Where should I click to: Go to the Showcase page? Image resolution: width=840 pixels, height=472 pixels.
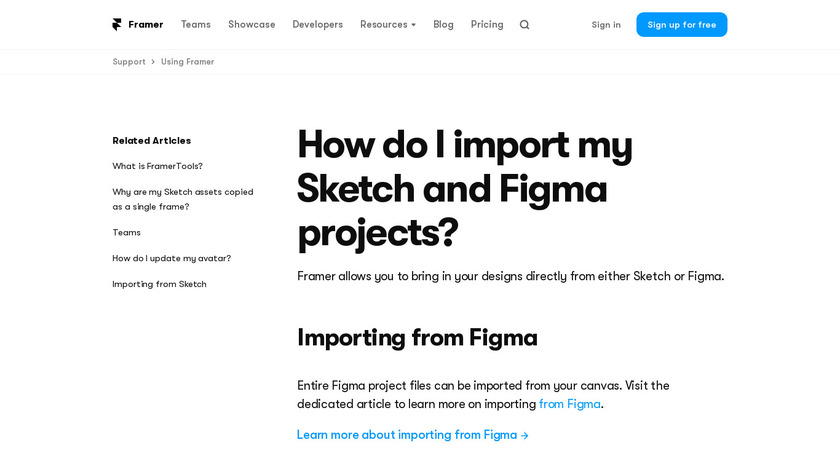point(251,24)
